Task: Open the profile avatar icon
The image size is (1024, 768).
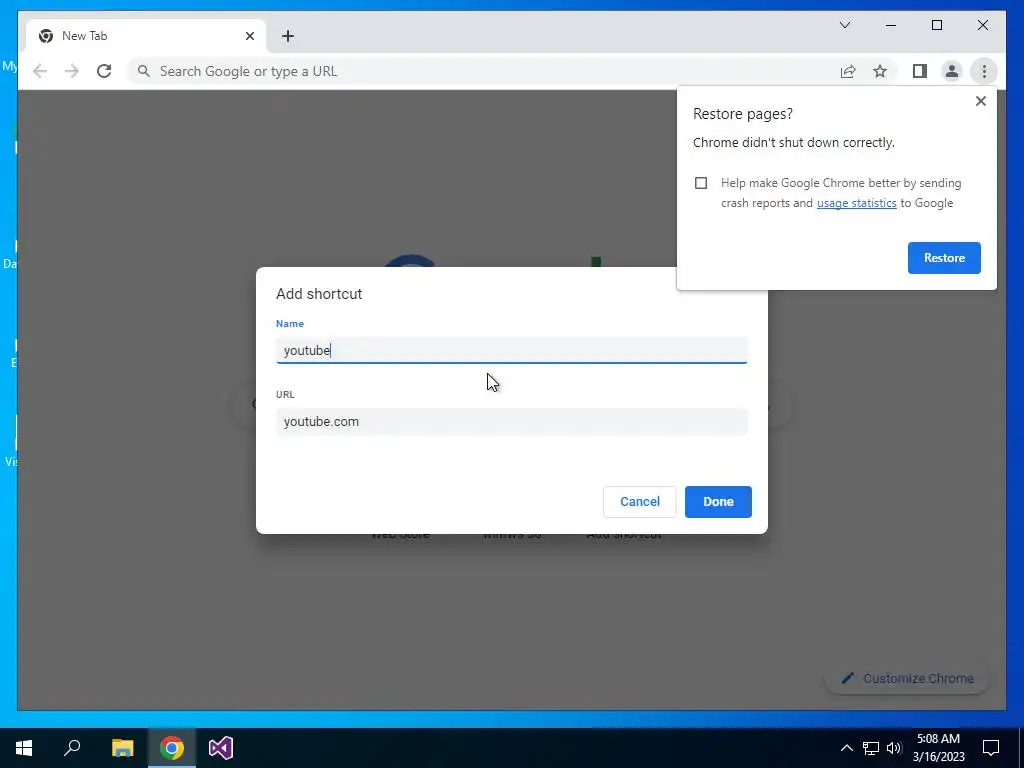Action: pos(952,71)
